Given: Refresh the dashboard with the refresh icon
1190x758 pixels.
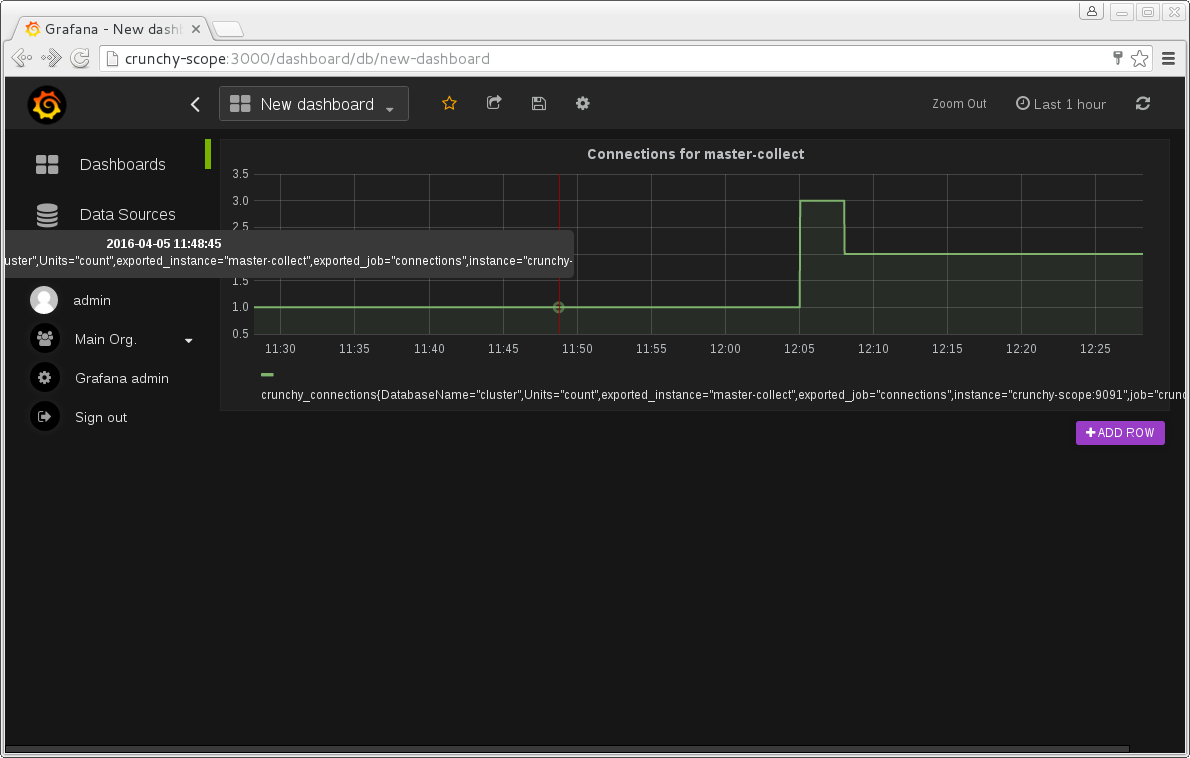Looking at the screenshot, I should click(1142, 103).
